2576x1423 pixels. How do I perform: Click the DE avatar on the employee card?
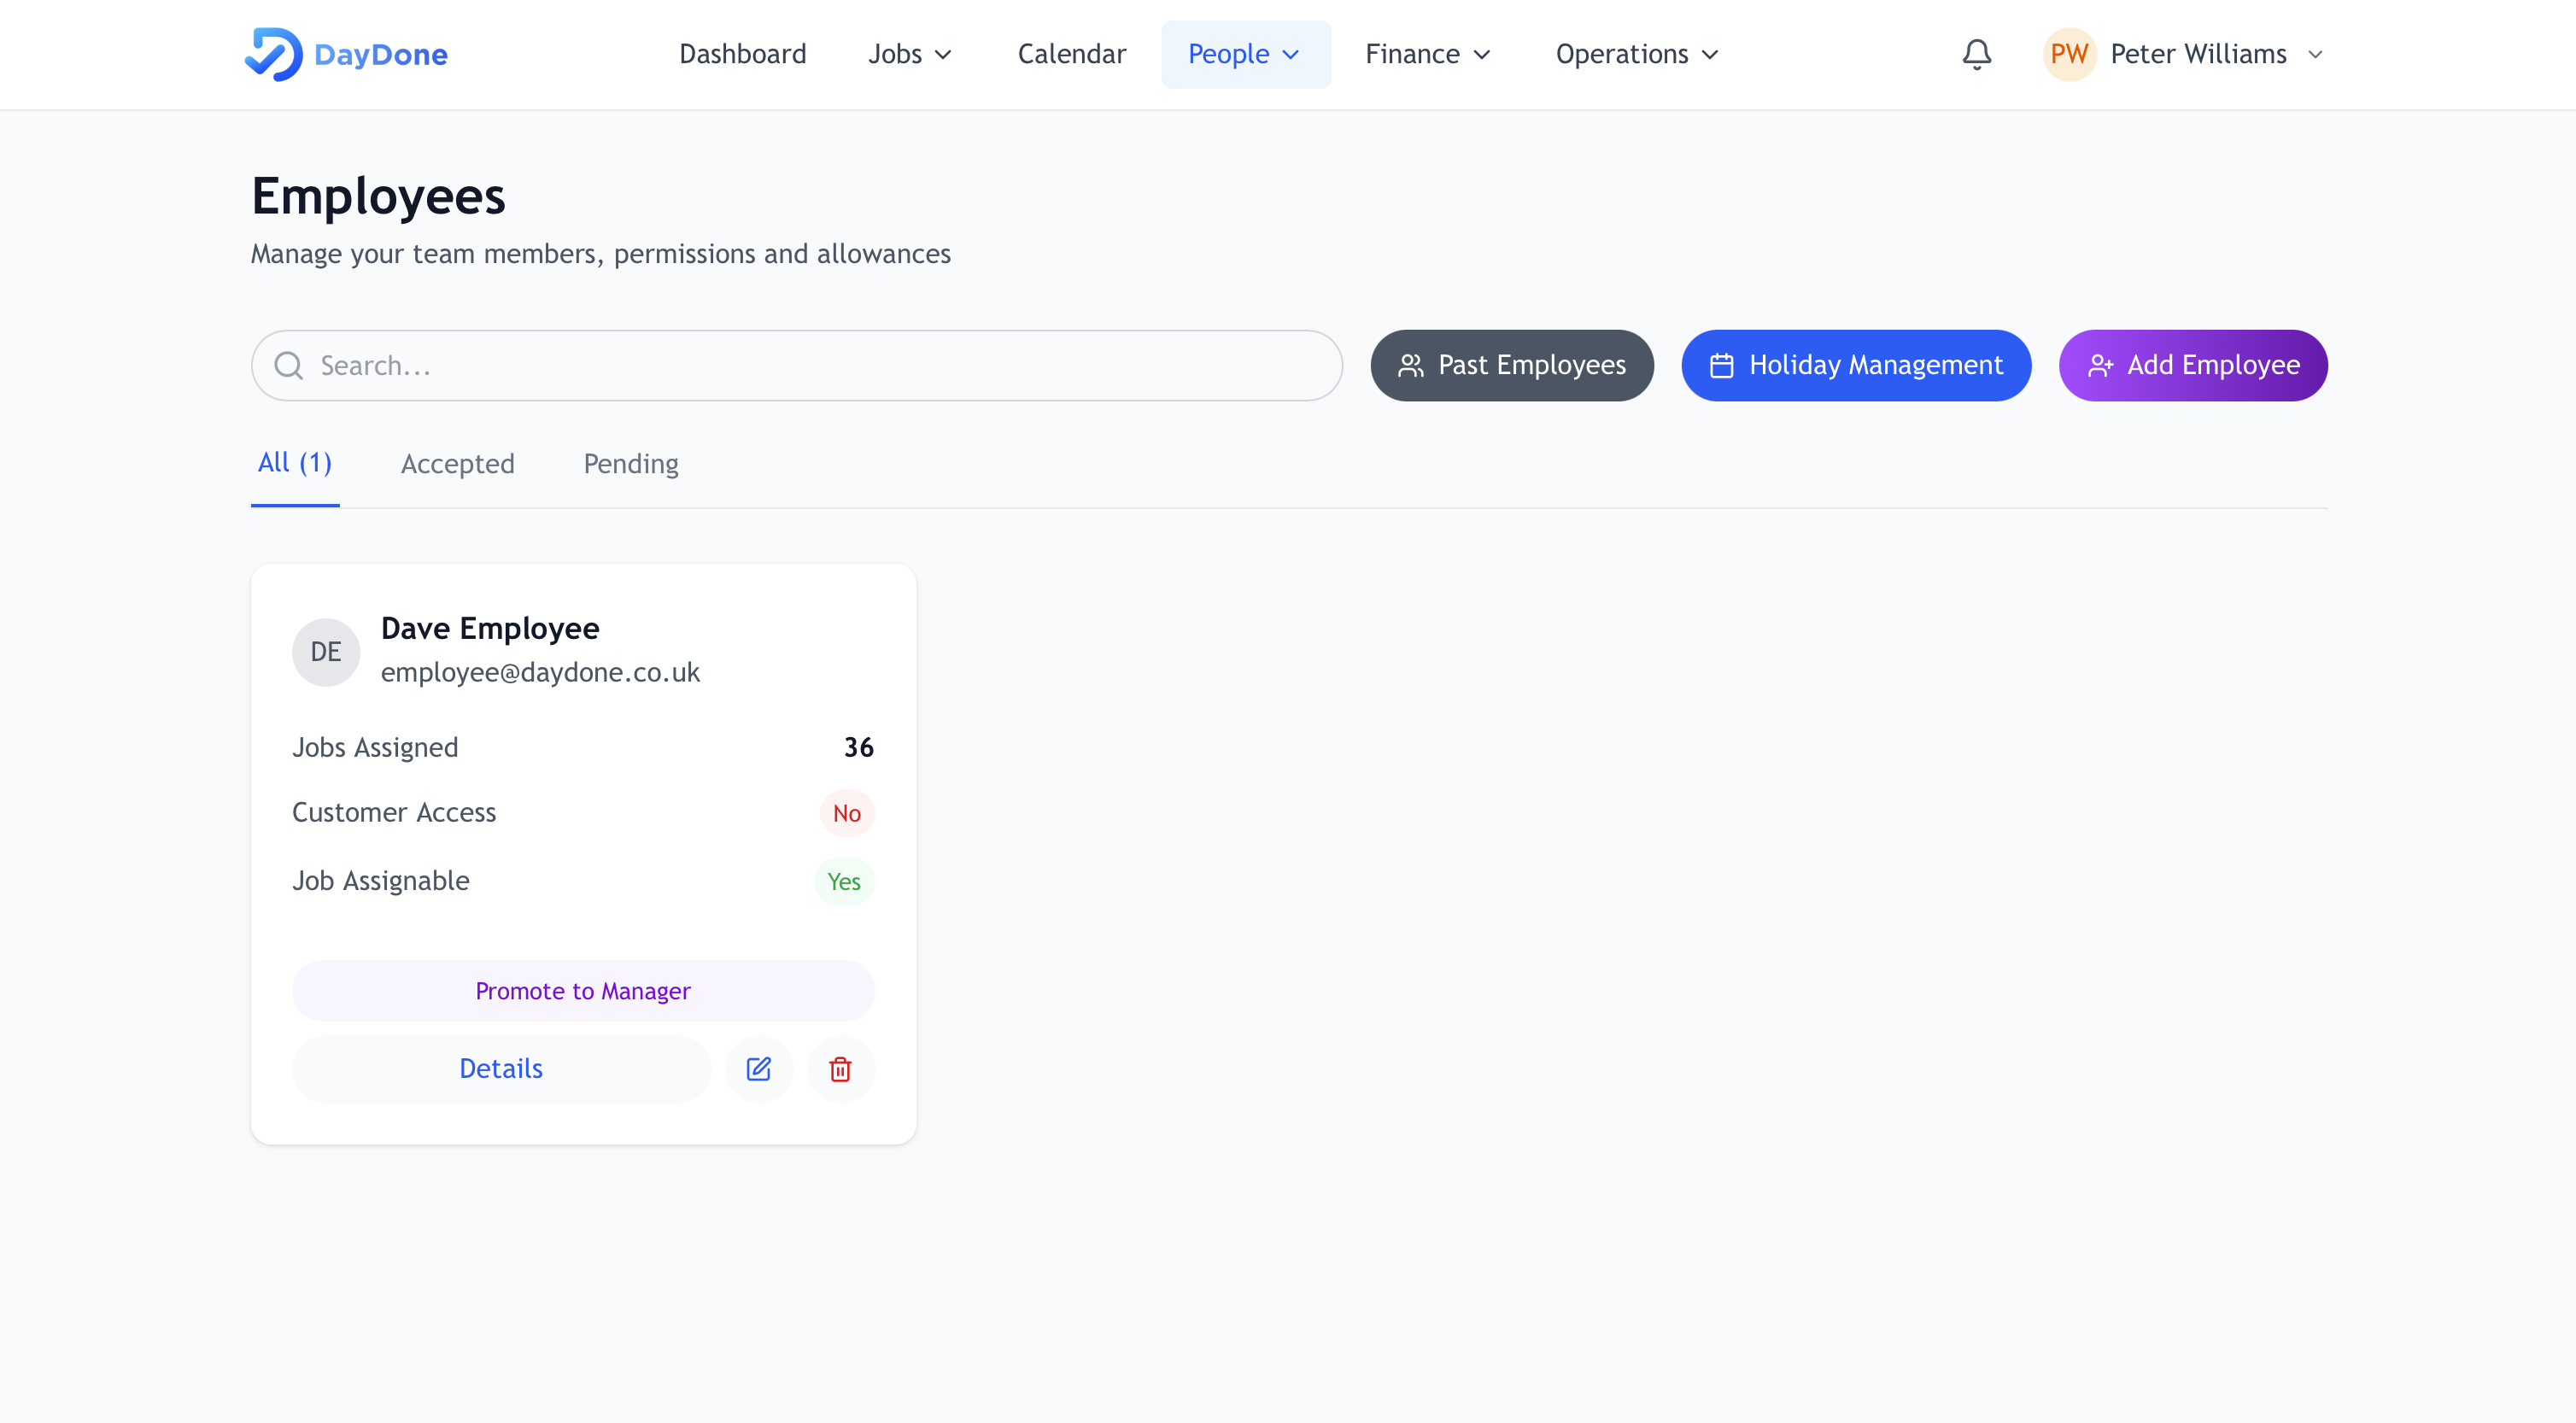pyautogui.click(x=326, y=652)
